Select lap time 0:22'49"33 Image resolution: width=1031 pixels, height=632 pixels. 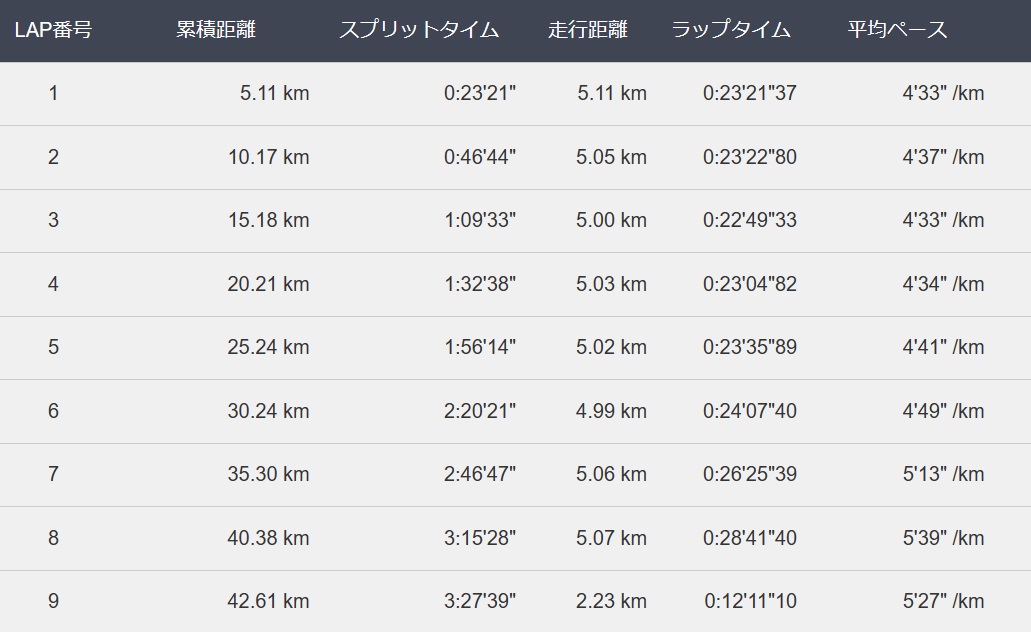pyautogui.click(x=750, y=220)
